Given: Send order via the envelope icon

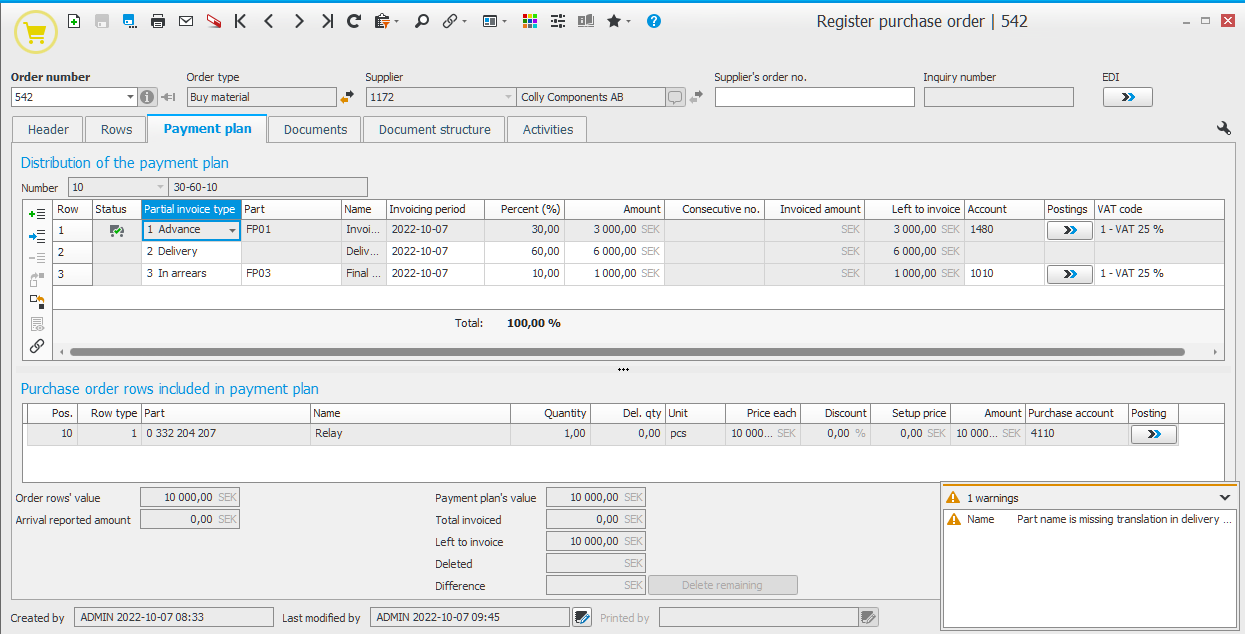Looking at the screenshot, I should point(185,21).
